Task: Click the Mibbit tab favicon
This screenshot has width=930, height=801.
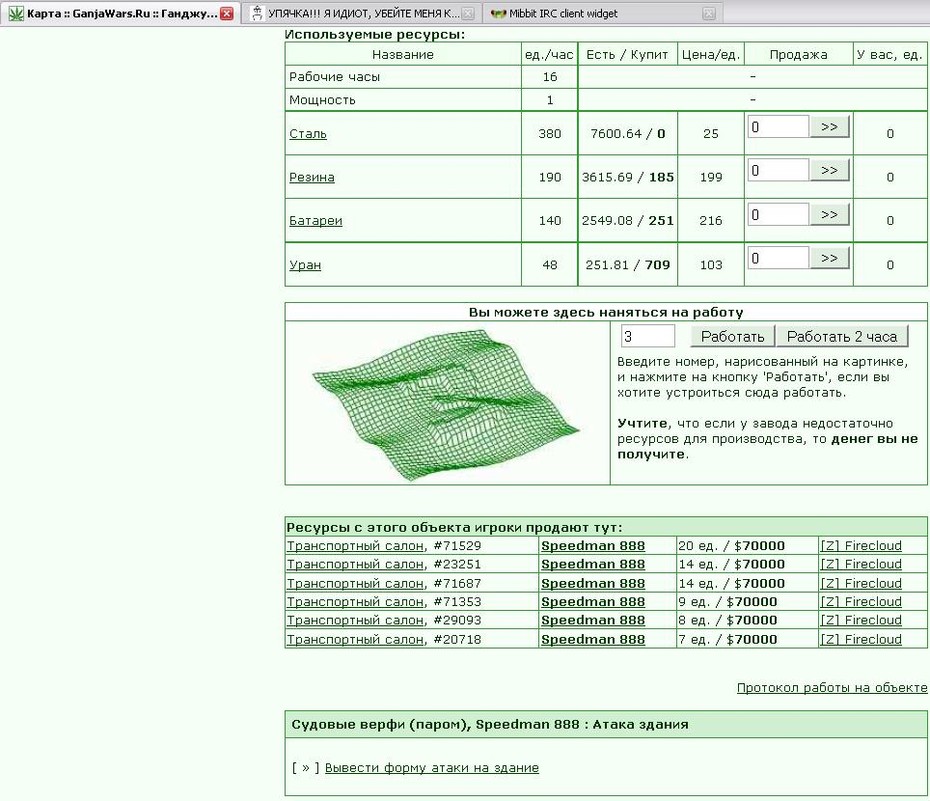Action: coord(499,13)
